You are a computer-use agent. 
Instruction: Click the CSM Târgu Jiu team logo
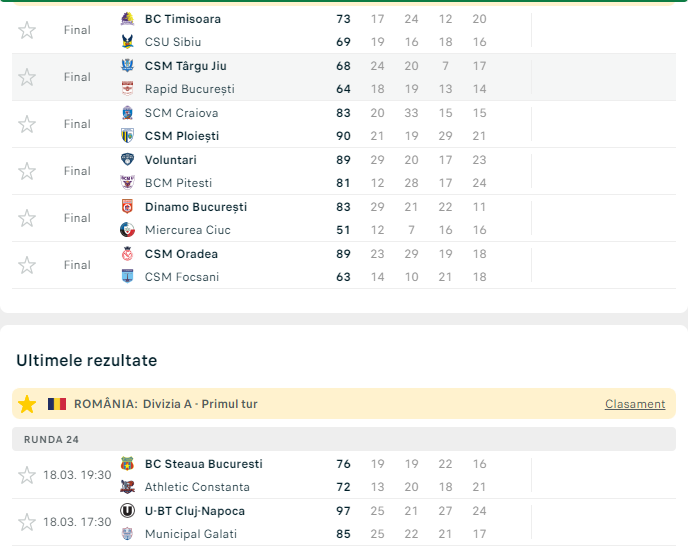pyautogui.click(x=127, y=66)
